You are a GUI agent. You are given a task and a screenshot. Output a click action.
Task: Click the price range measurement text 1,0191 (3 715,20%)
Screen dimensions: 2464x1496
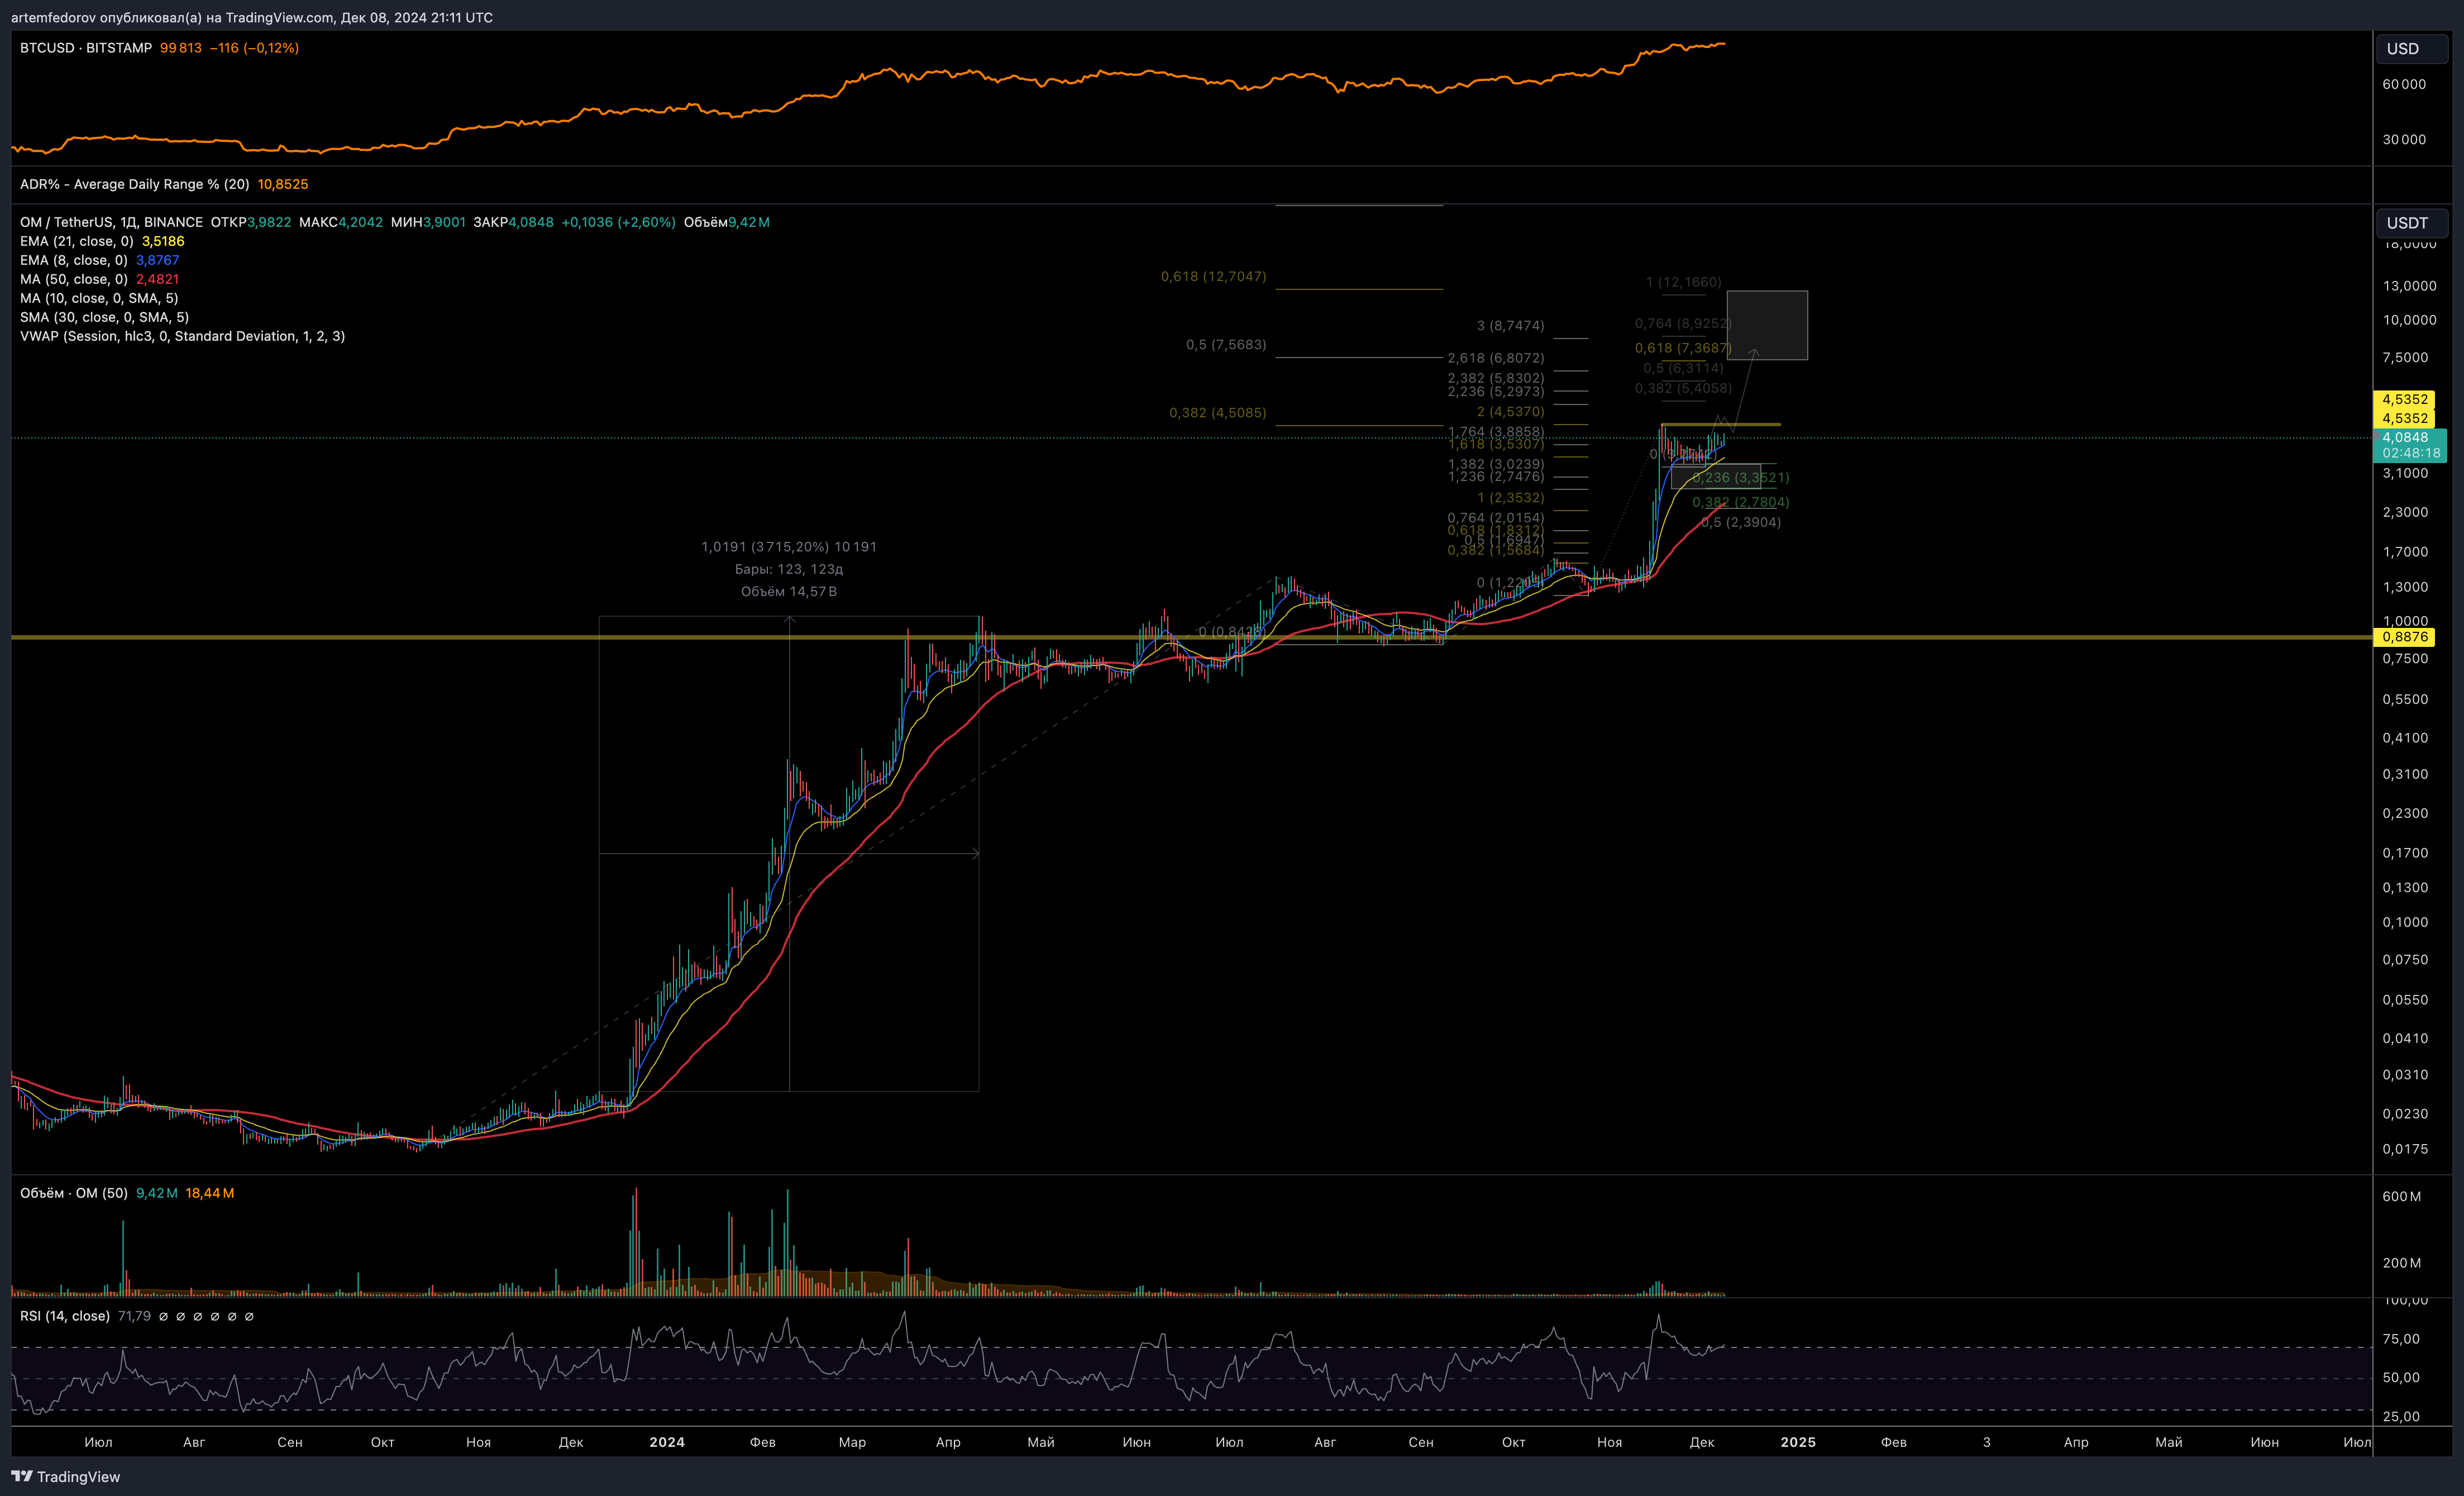(x=789, y=547)
